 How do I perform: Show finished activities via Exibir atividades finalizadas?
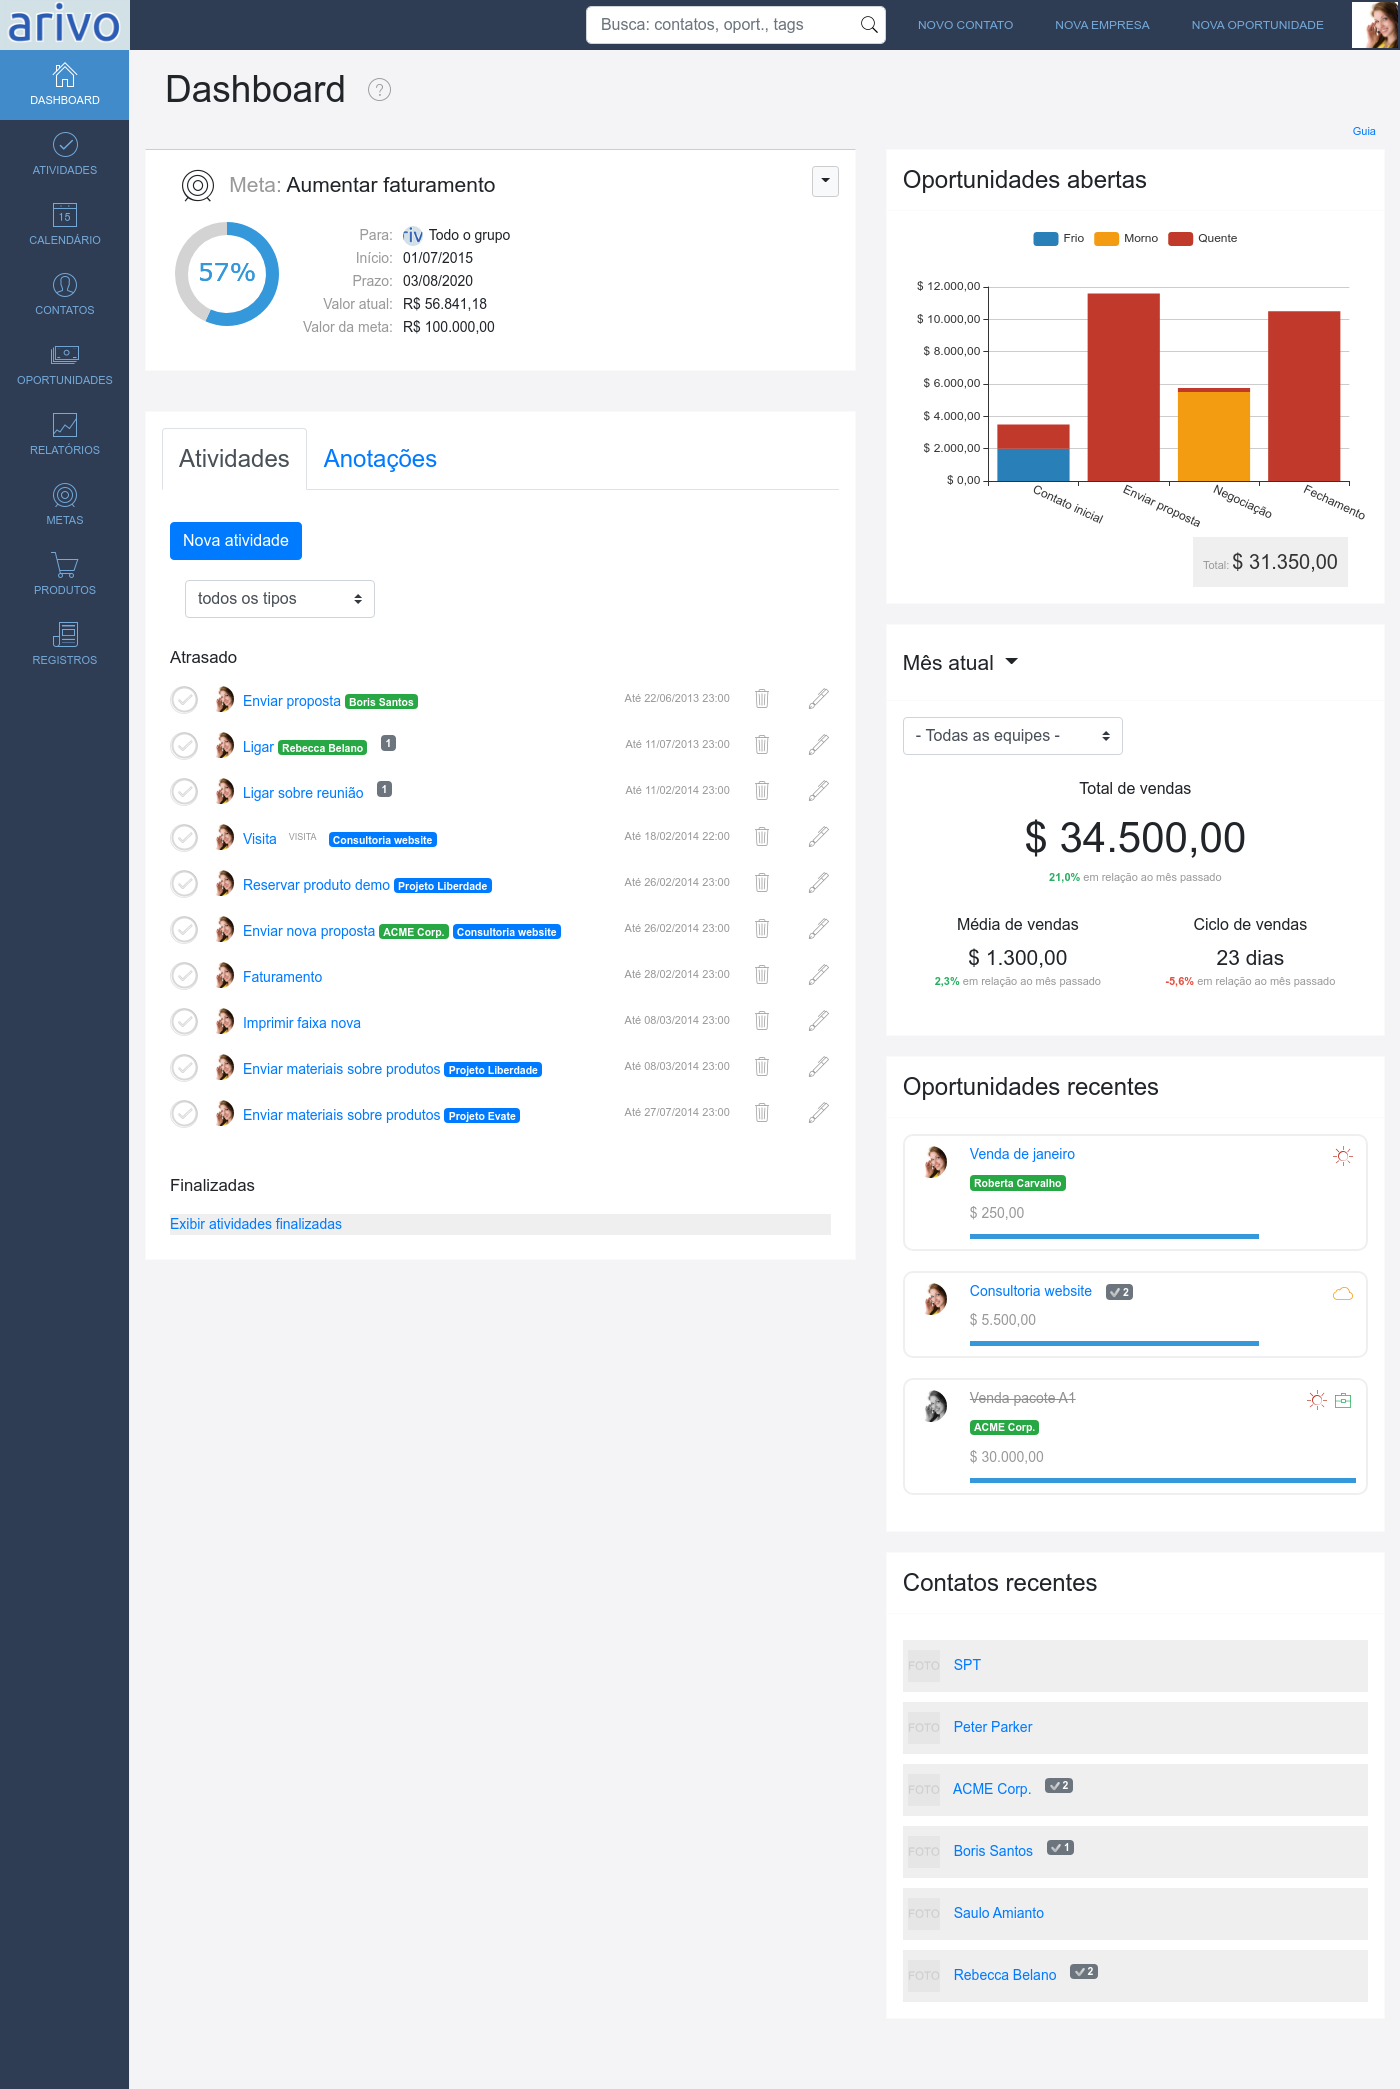click(x=256, y=1224)
